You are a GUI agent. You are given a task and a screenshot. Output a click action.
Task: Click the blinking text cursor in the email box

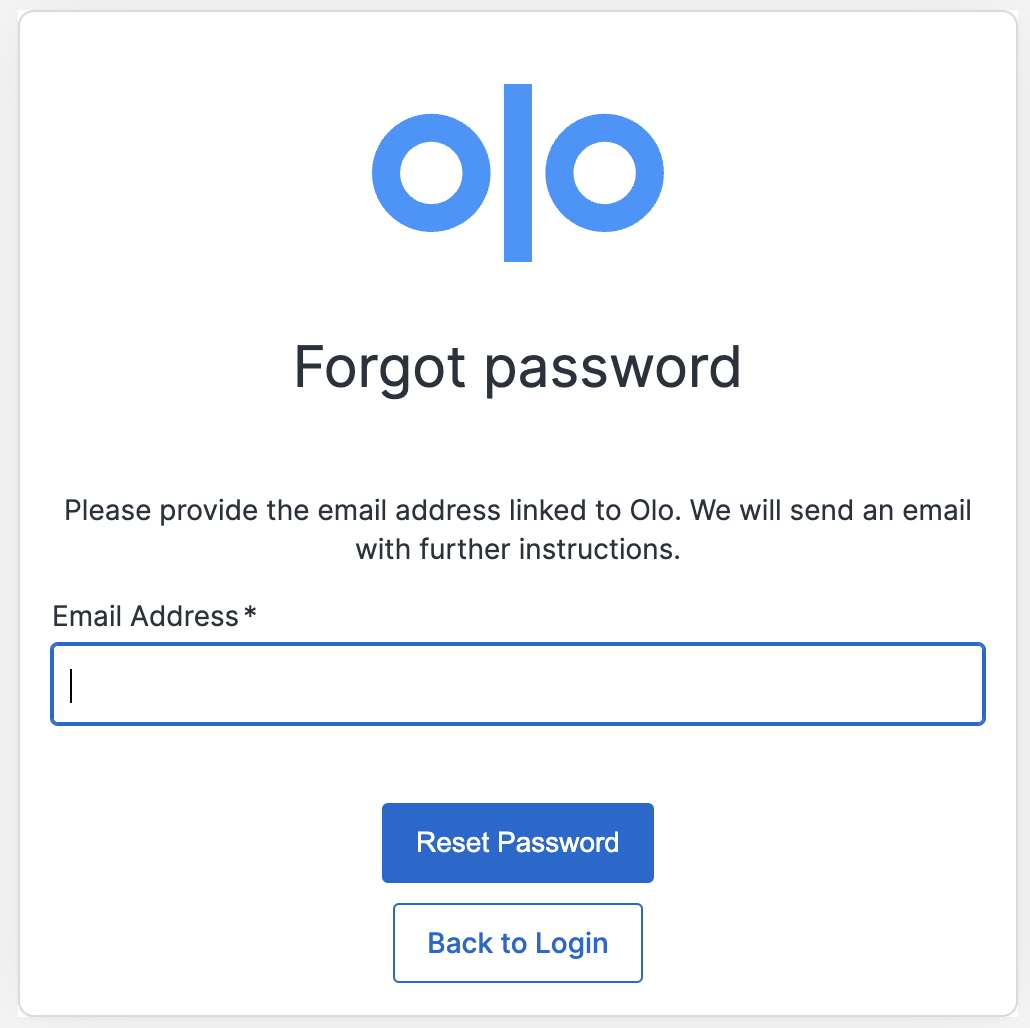tap(71, 685)
